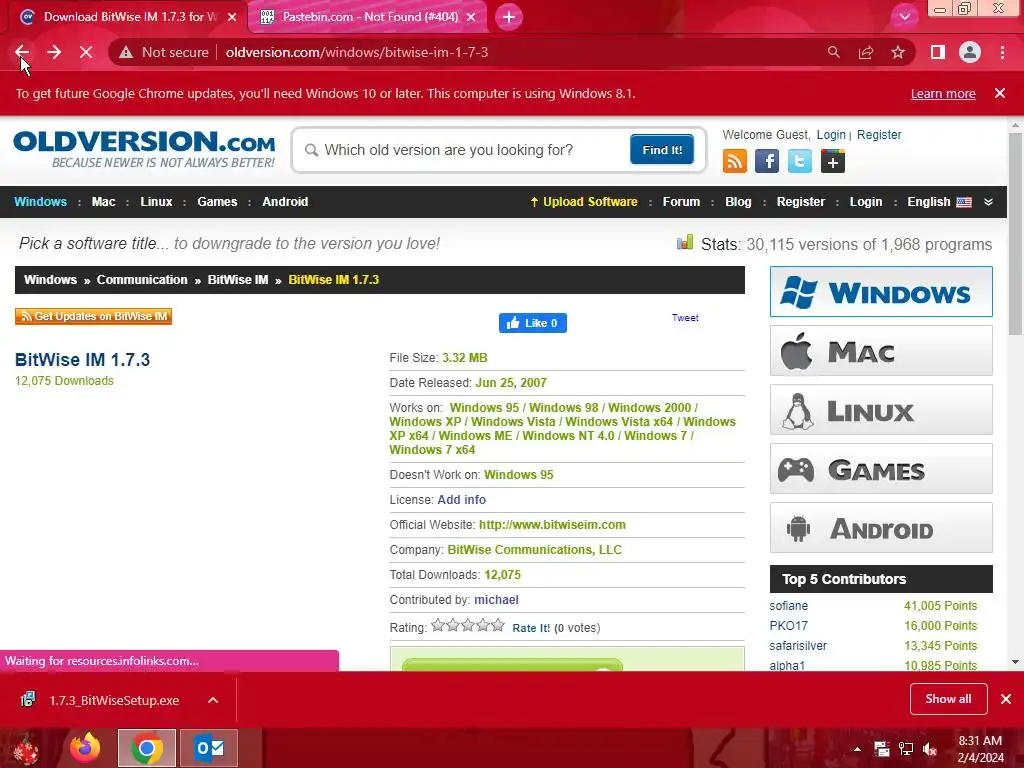
Task: Open the tab search dropdown arrow
Action: 904,17
